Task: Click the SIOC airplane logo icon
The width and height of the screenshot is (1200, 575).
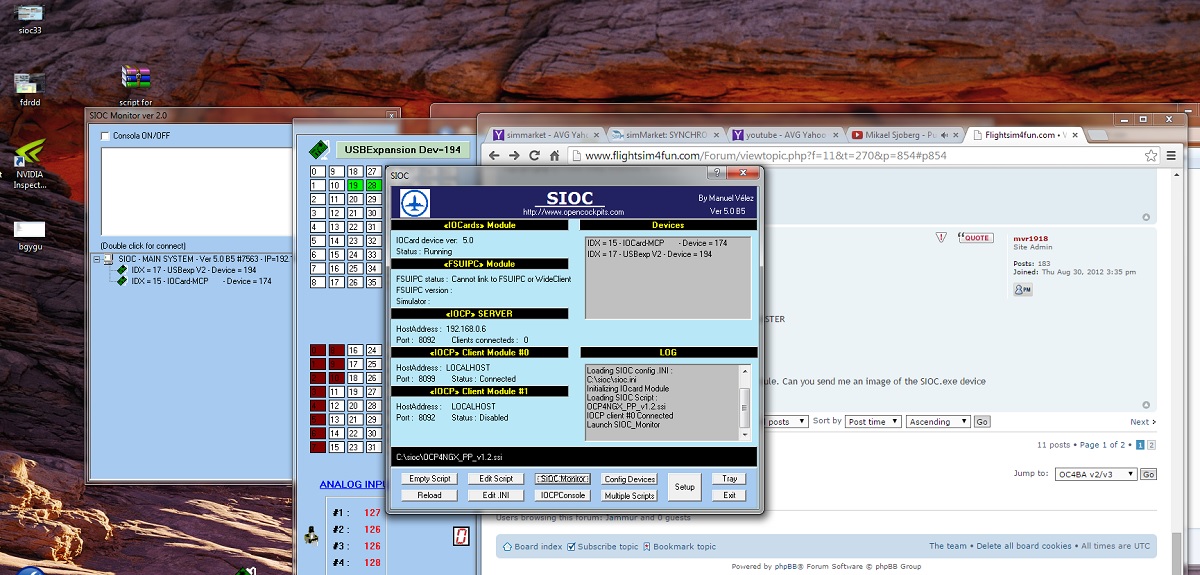Action: click(414, 203)
